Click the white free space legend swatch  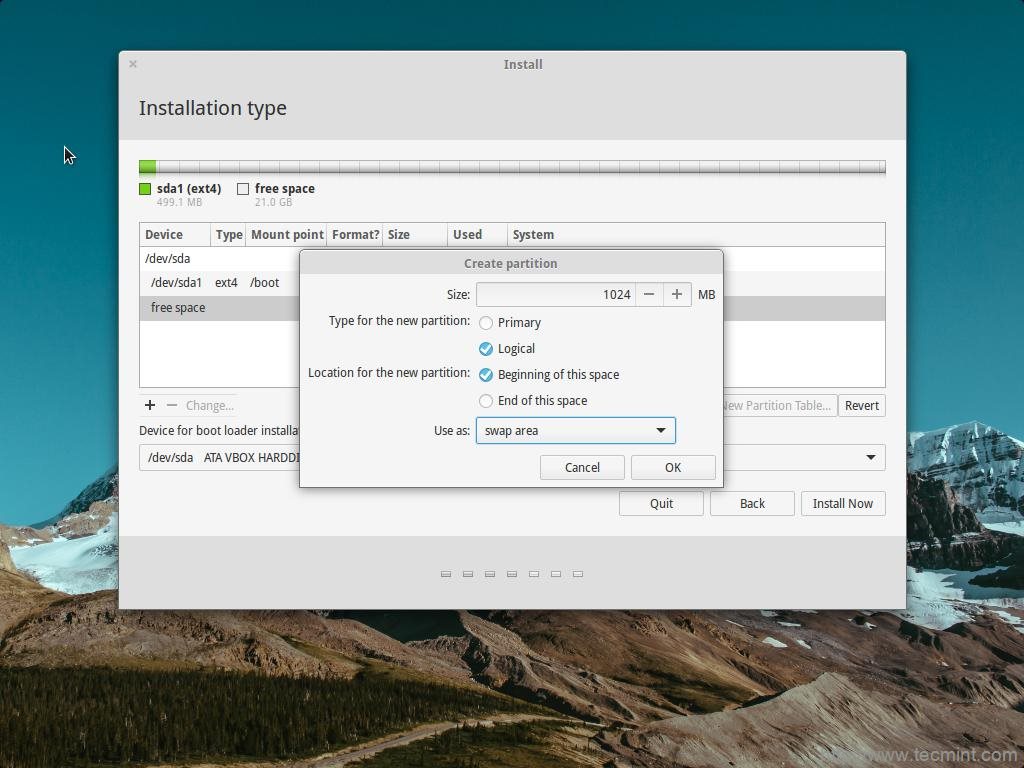243,189
